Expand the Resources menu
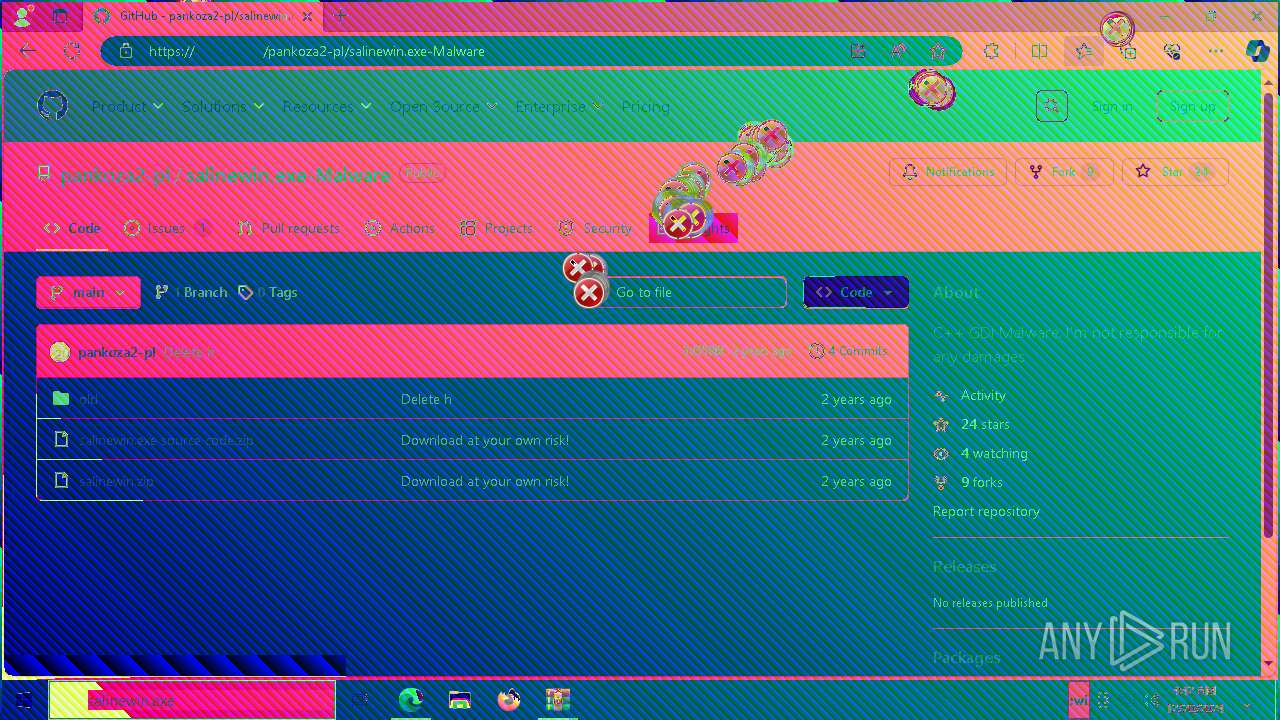 (327, 106)
